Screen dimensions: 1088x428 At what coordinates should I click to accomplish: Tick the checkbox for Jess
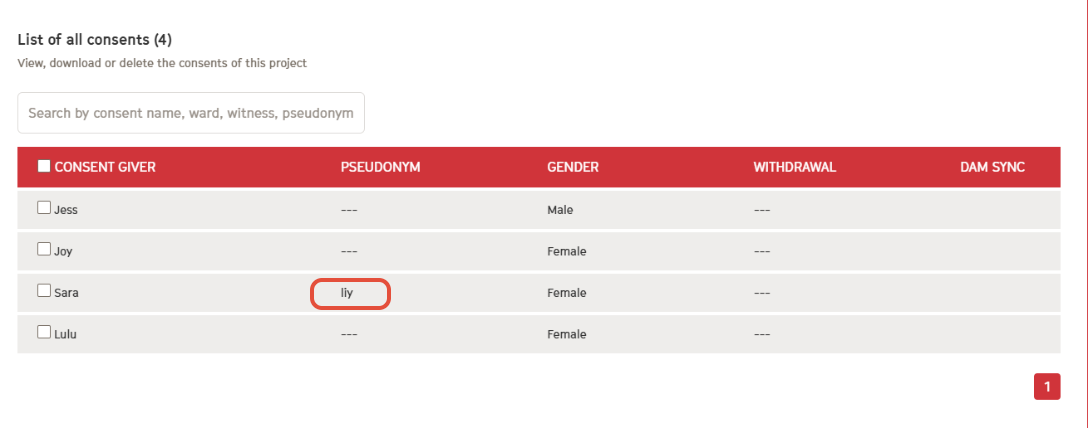tap(44, 207)
